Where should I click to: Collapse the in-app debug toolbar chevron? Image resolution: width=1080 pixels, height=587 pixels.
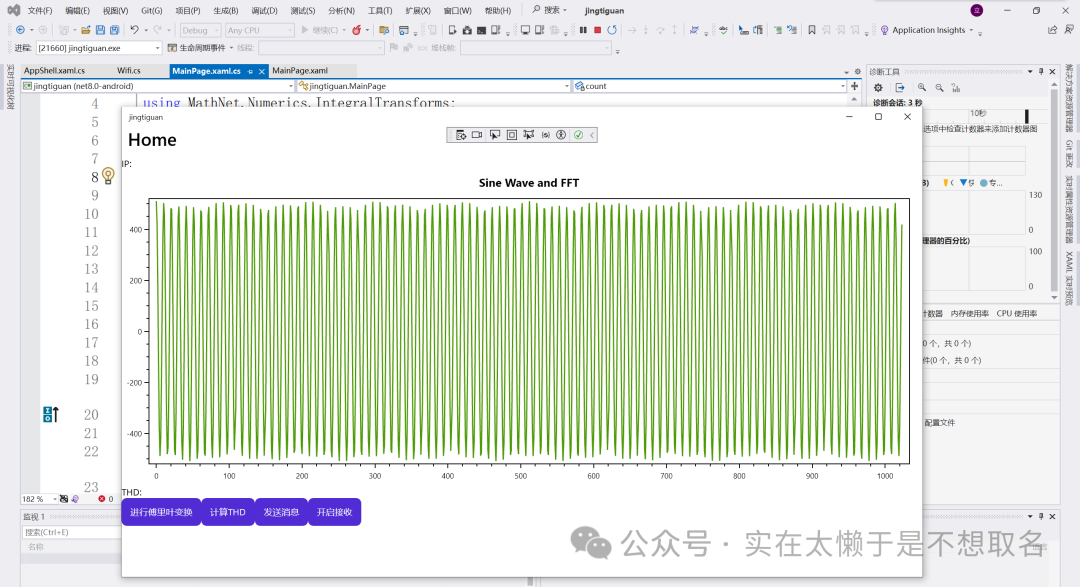pos(592,135)
